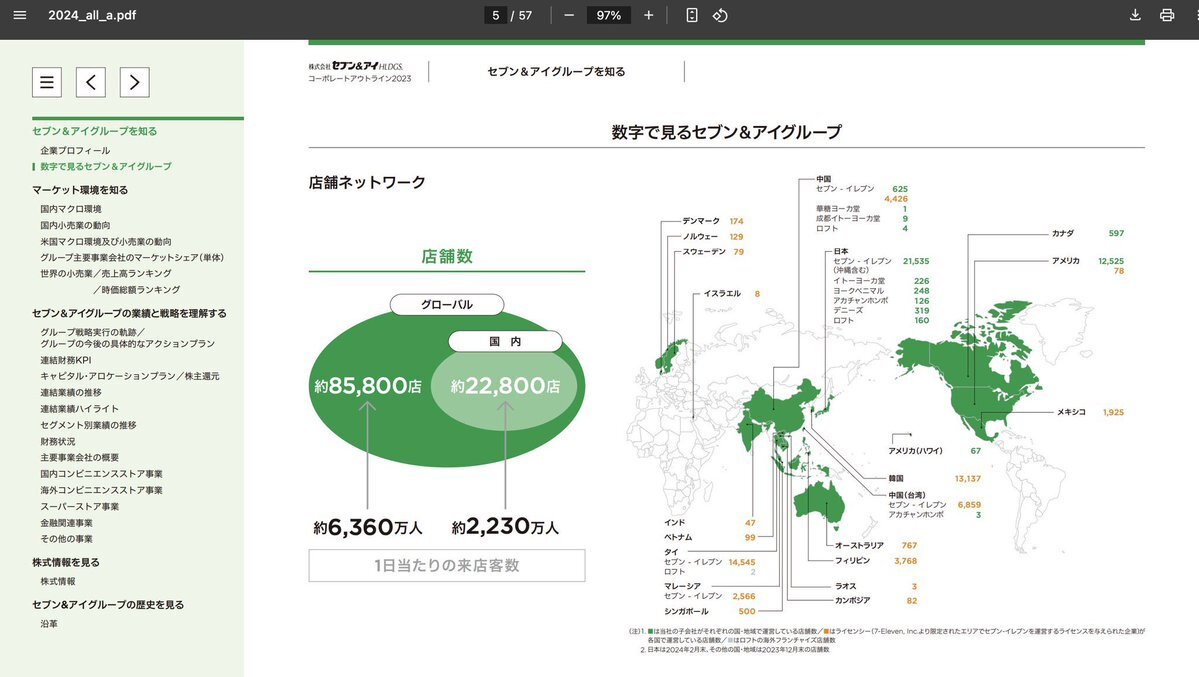Click the zoom in plus button
This screenshot has width=1199, height=677.
pos(648,15)
